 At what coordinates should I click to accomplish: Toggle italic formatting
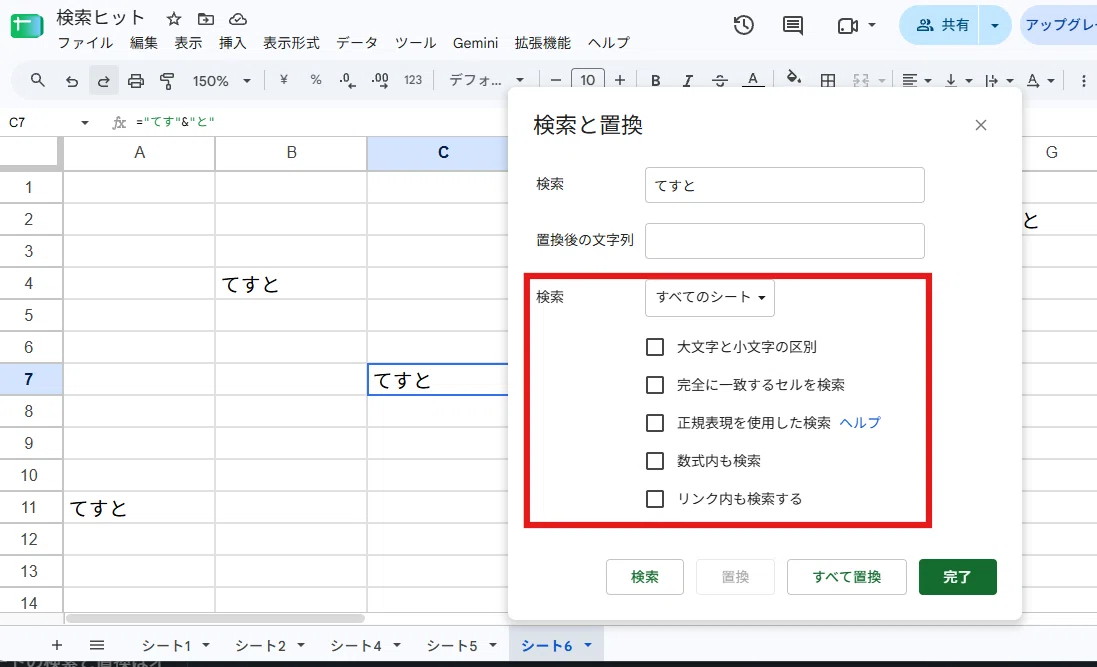(688, 80)
